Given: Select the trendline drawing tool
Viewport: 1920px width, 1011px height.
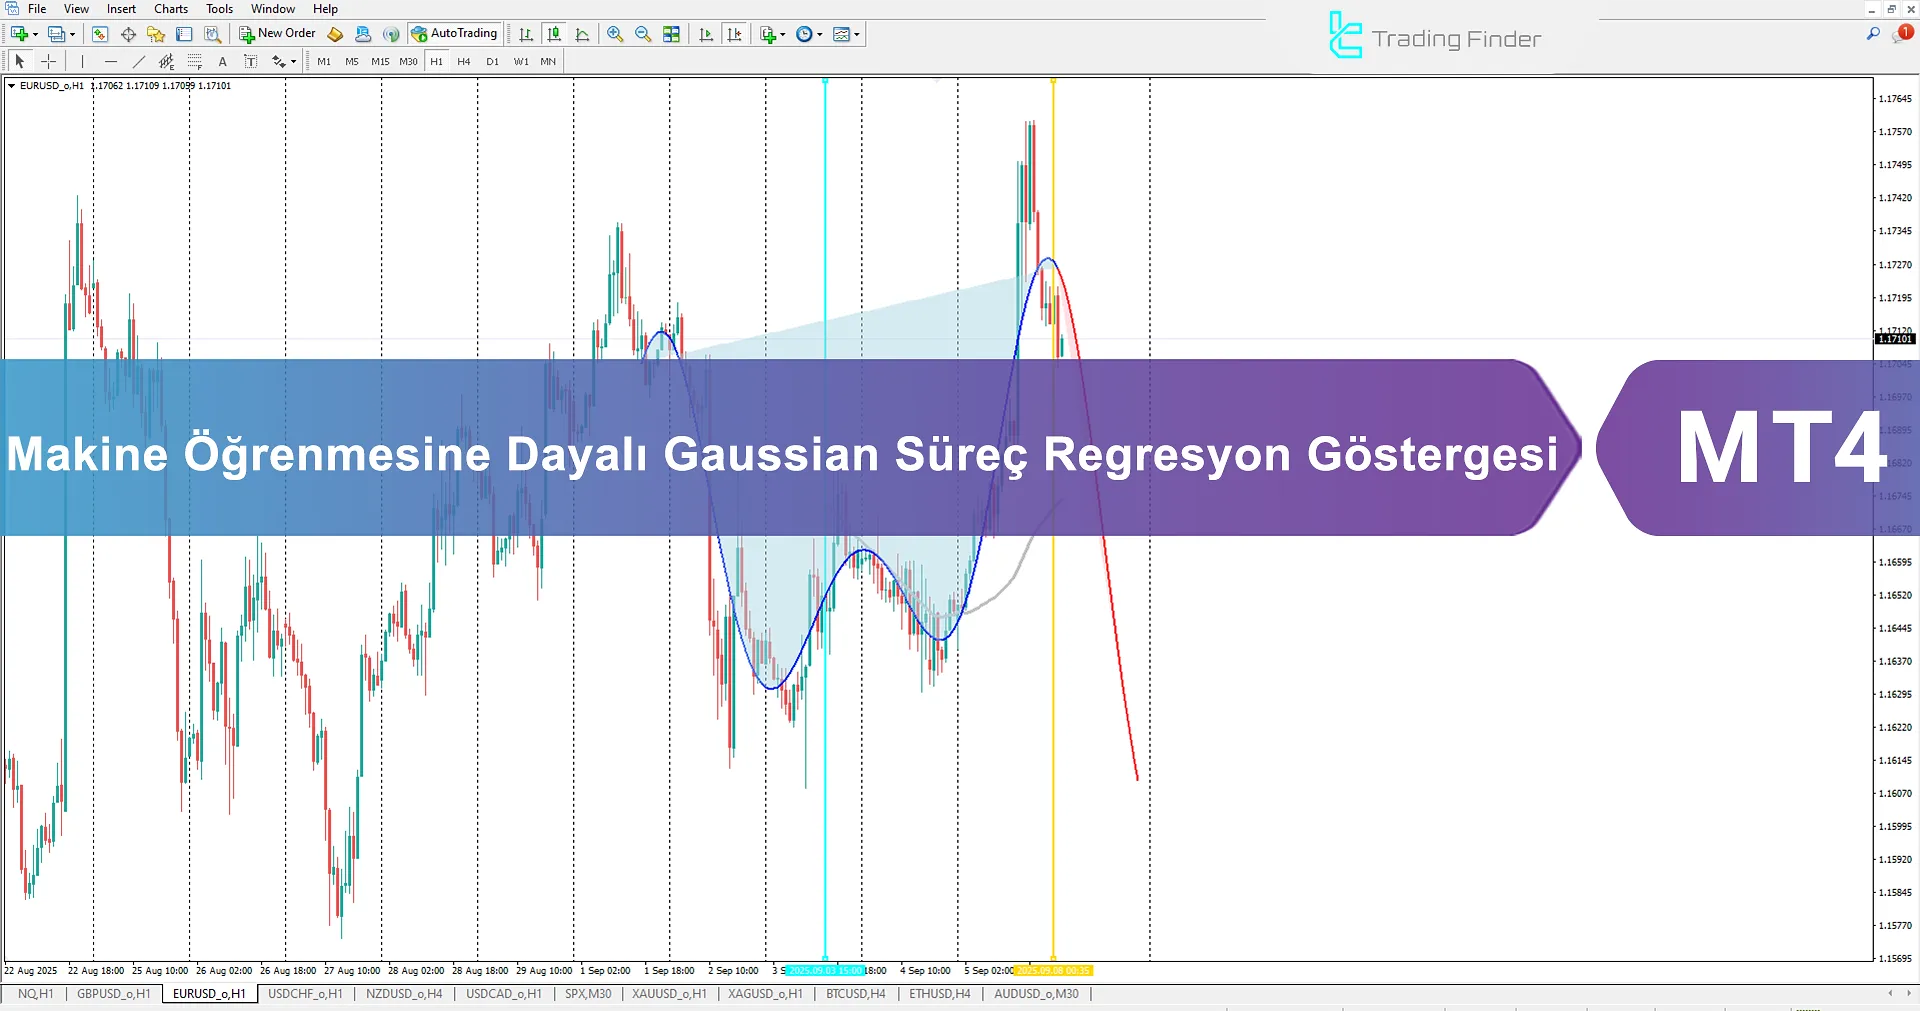Looking at the screenshot, I should pos(138,61).
